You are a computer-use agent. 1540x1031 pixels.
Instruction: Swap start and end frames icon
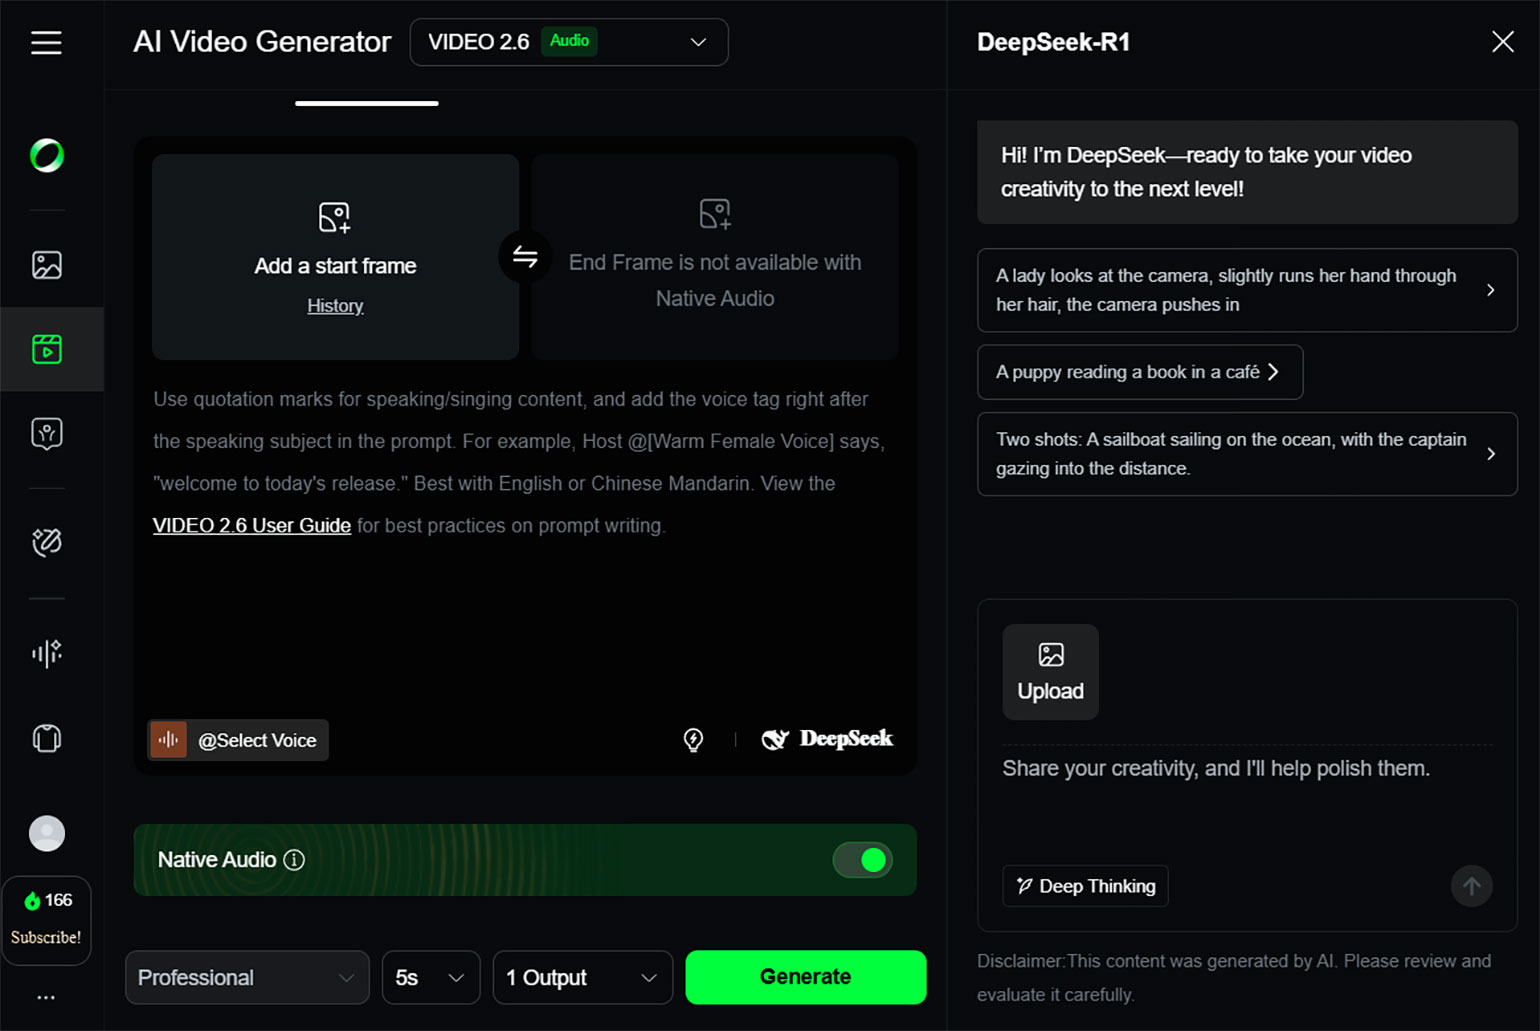(525, 257)
